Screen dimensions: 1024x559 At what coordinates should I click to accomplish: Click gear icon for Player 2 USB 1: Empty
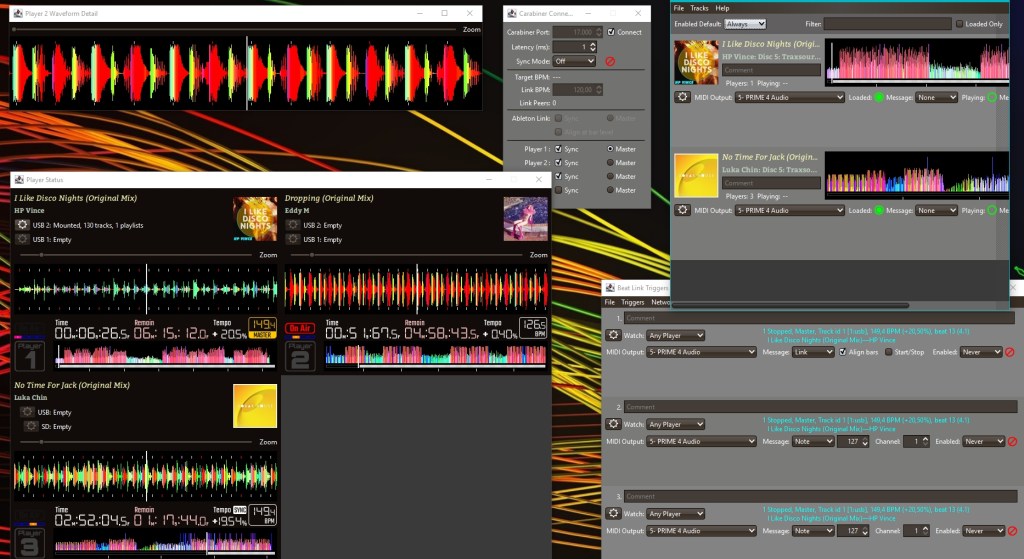pos(293,239)
